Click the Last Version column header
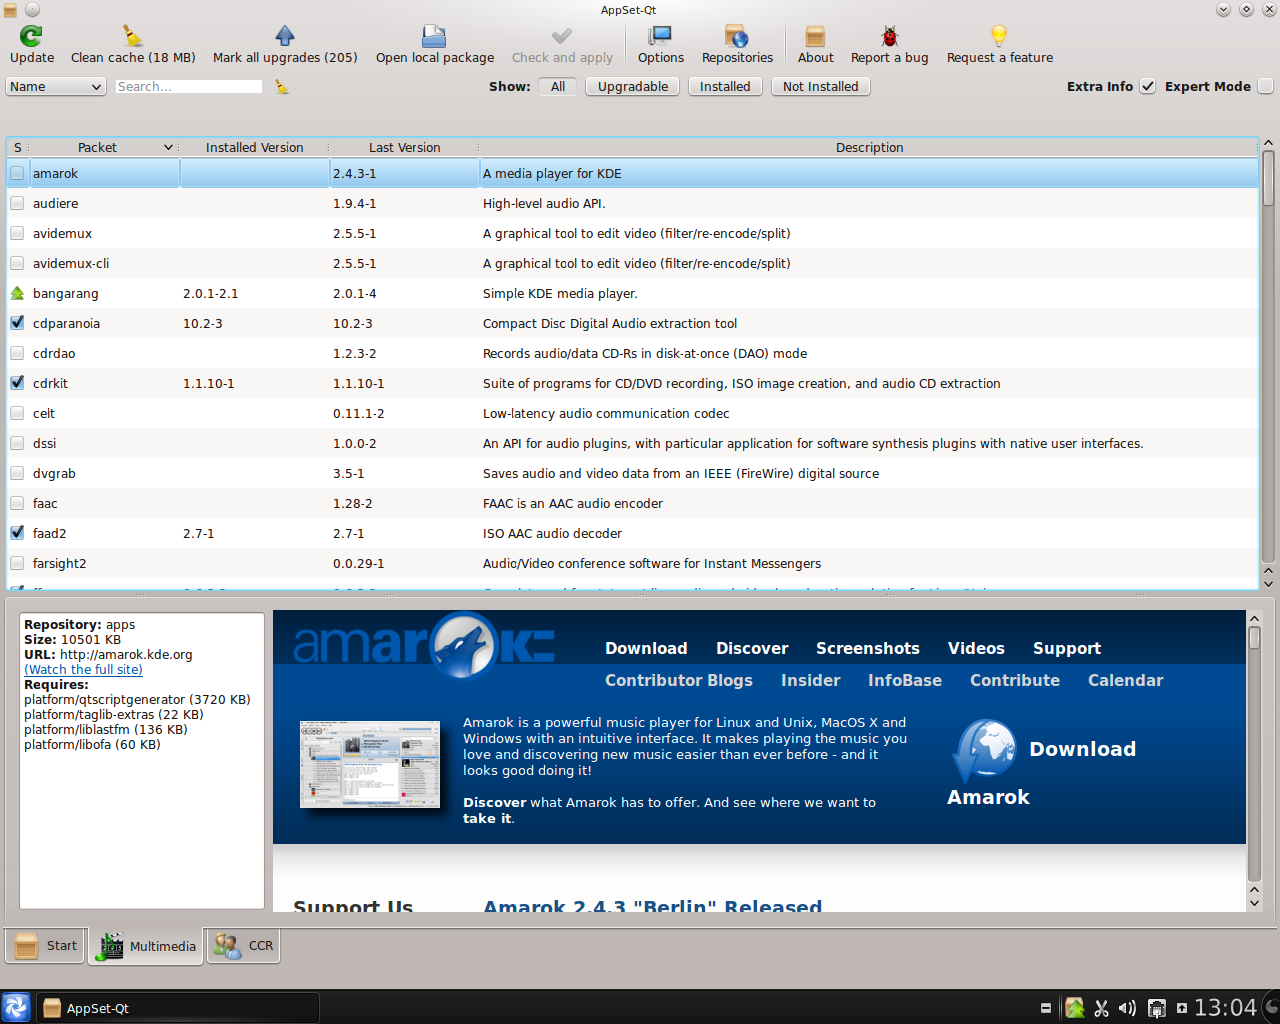Viewport: 1280px width, 1024px height. (404, 147)
